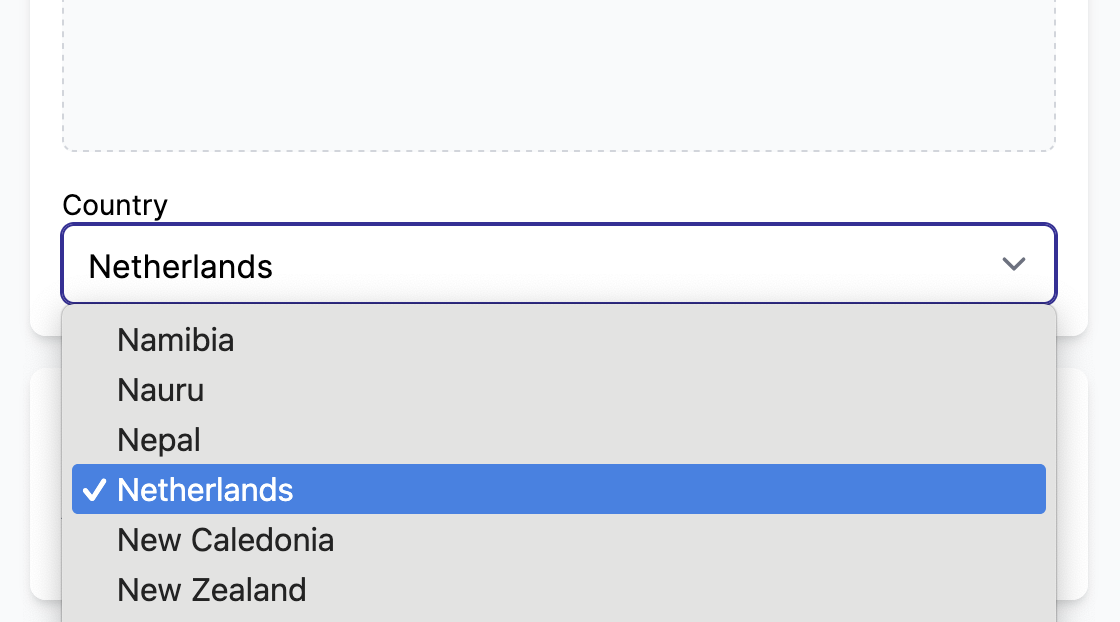Image resolution: width=1120 pixels, height=622 pixels.
Task: Pick Nepal from the country options
Action: 159,440
